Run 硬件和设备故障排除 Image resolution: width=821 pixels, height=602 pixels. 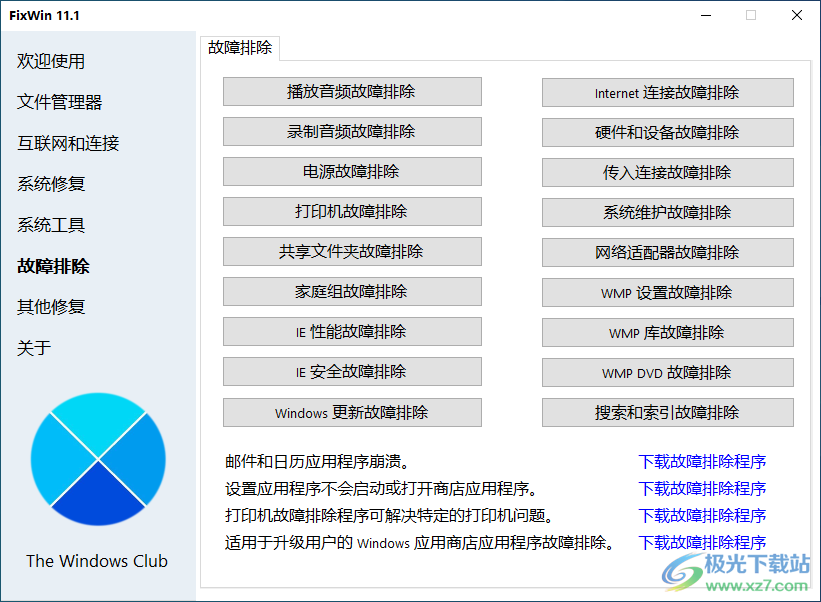click(x=667, y=132)
